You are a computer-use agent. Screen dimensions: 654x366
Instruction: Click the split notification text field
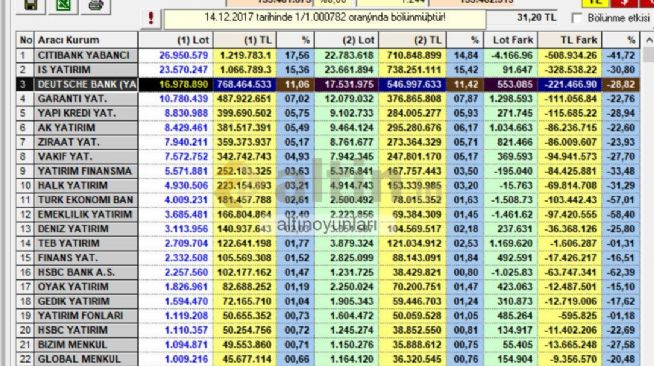[x=325, y=18]
